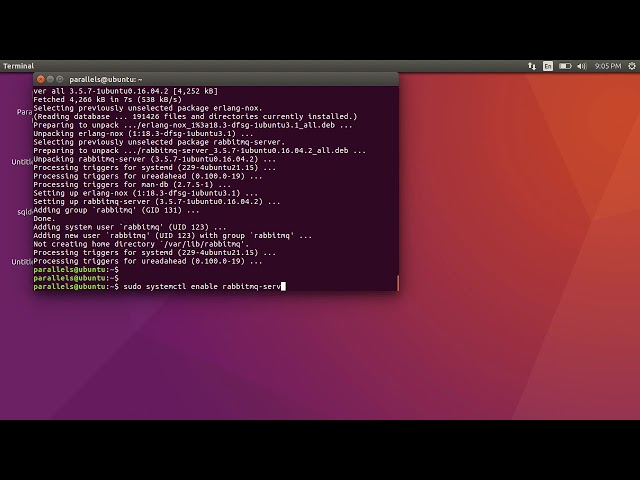Click the line 'Processing triggers for man-db'
Image resolution: width=640 pixels, height=480 pixels.
pos(132,184)
